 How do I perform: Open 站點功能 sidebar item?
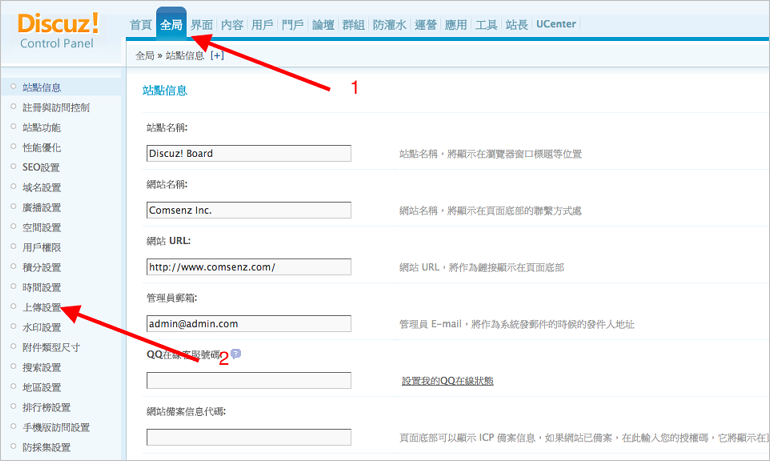pyautogui.click(x=42, y=128)
